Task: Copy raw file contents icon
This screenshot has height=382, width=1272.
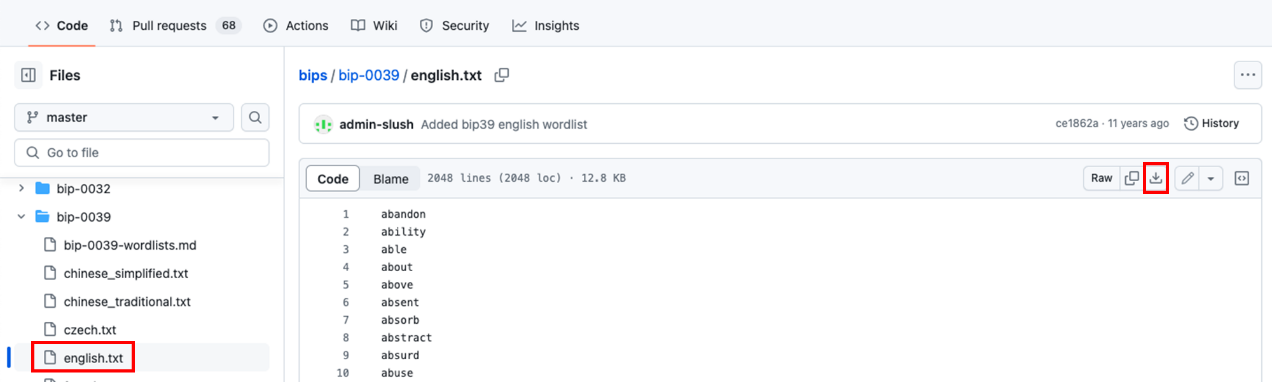Action: tap(1131, 178)
